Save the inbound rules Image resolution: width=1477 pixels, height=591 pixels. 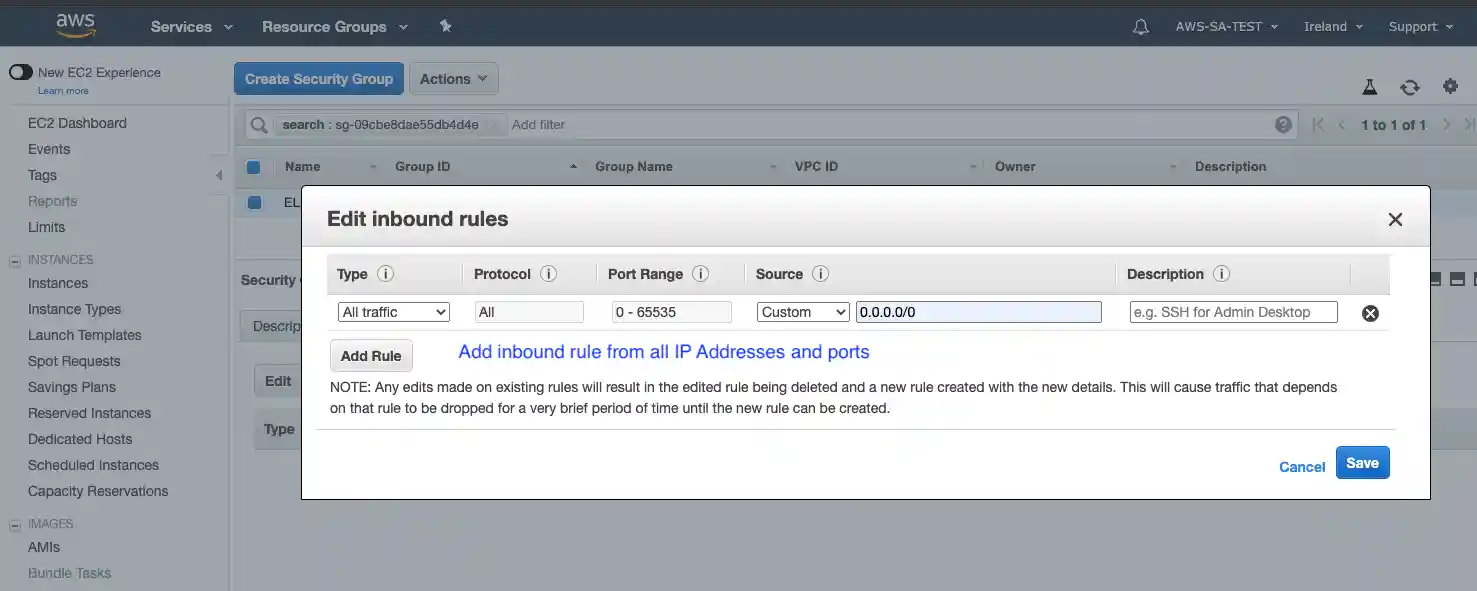pyautogui.click(x=1362, y=463)
